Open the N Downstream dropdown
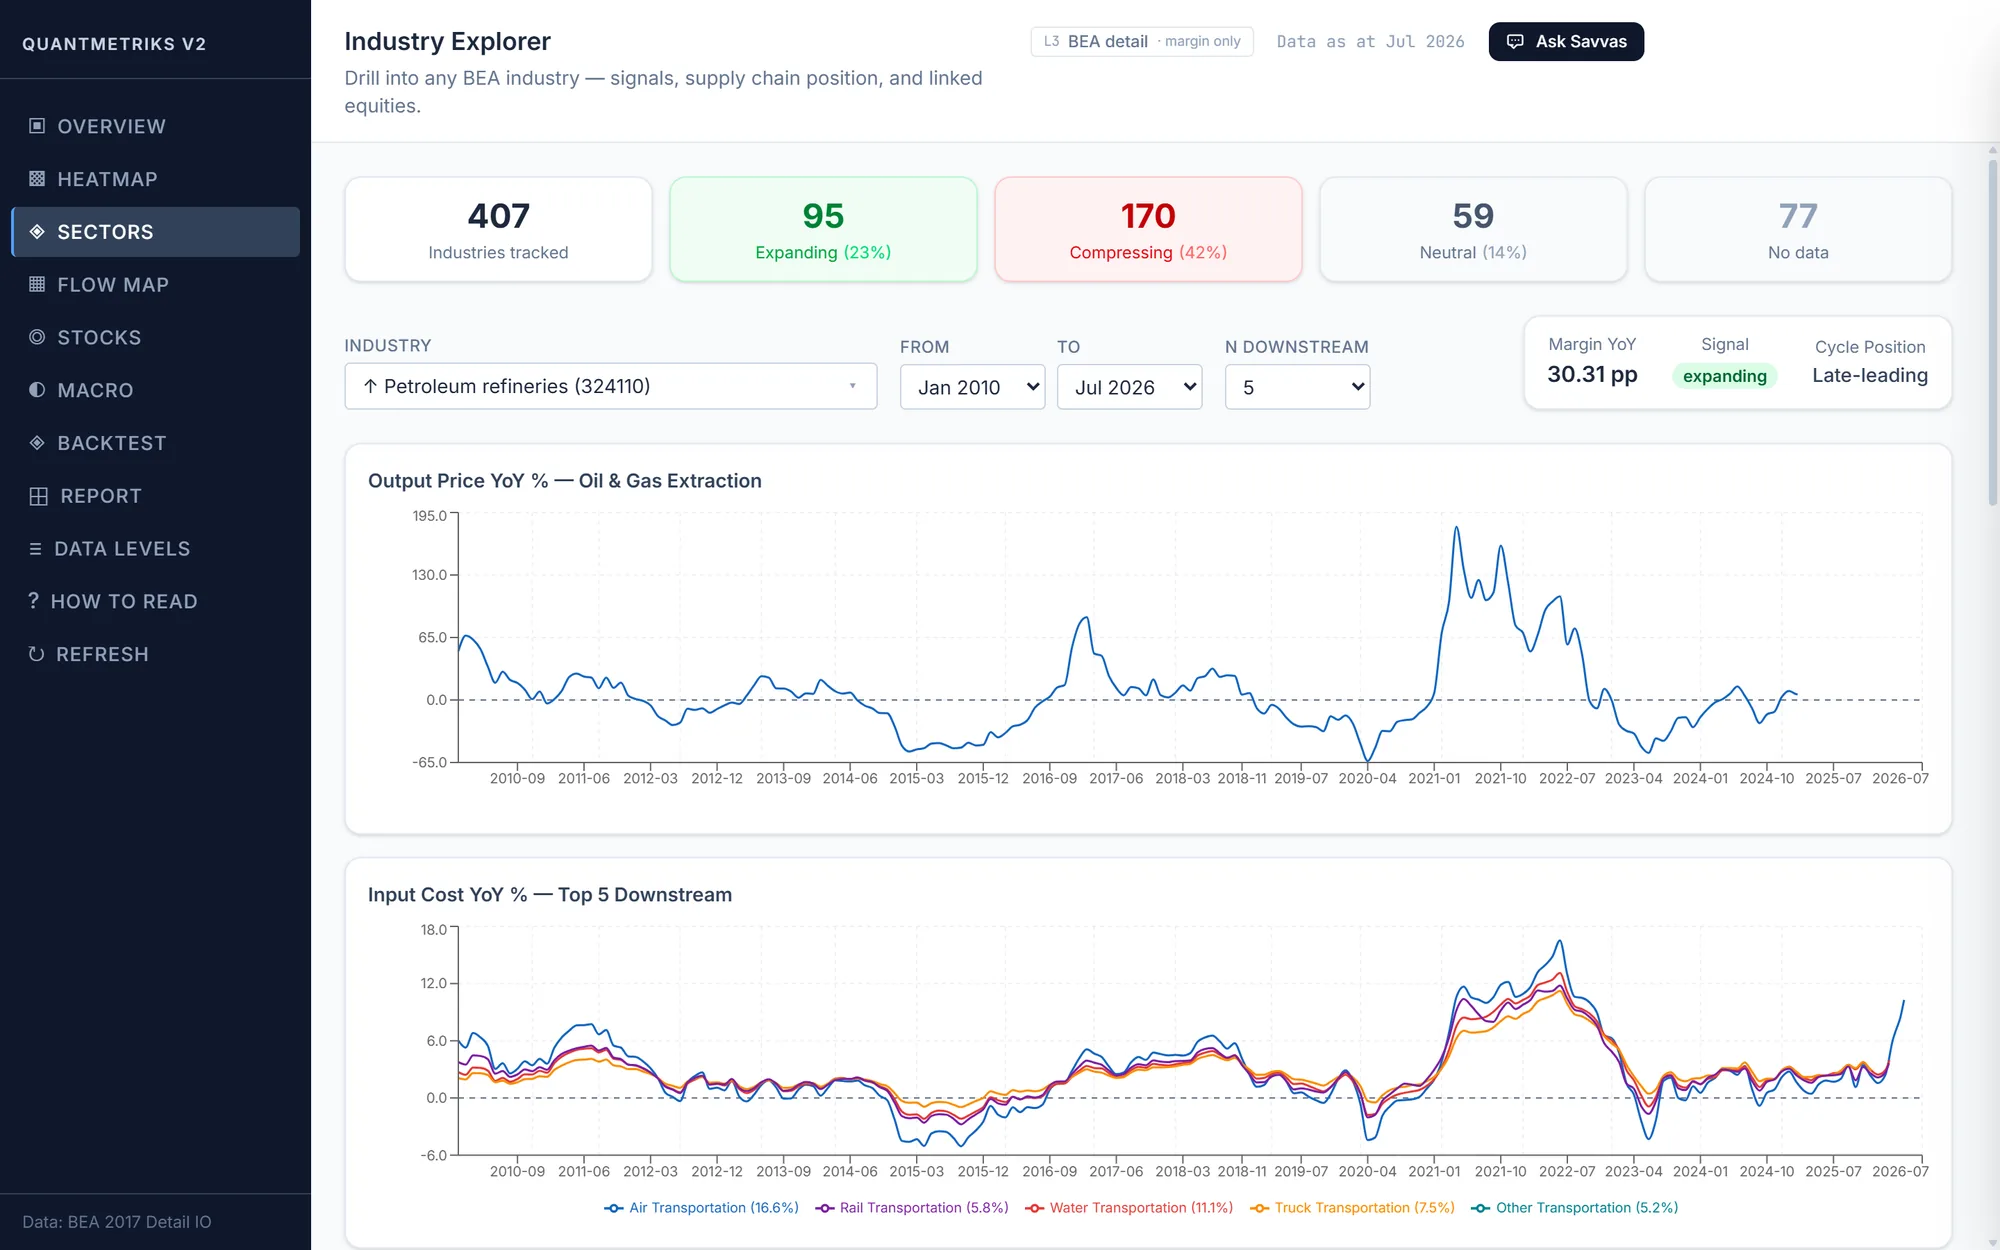The width and height of the screenshot is (2000, 1250). (x=1297, y=387)
